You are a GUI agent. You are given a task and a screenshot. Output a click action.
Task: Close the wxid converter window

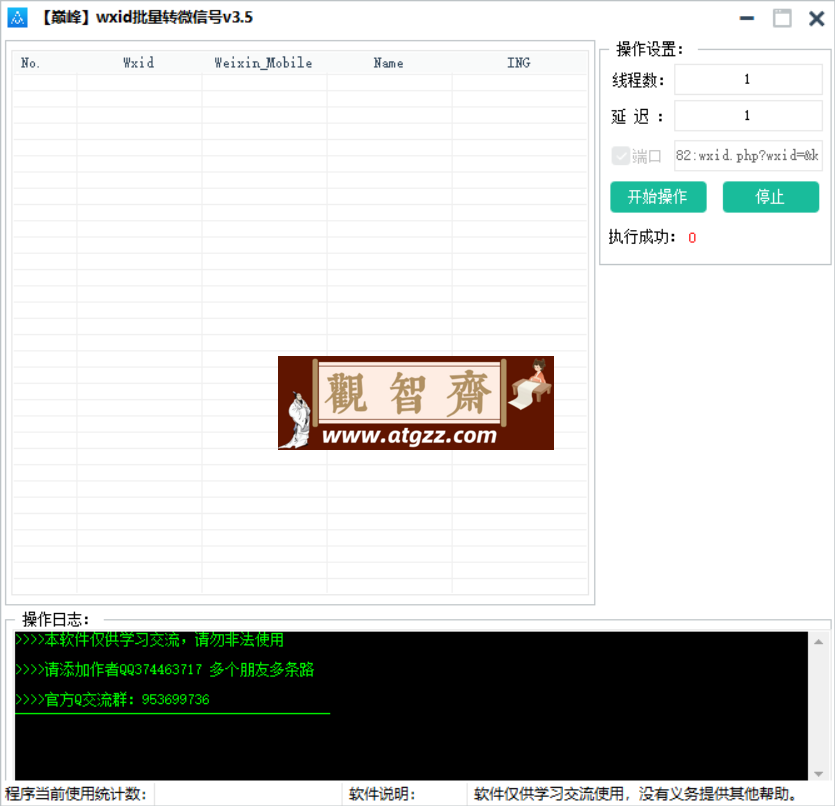(816, 18)
